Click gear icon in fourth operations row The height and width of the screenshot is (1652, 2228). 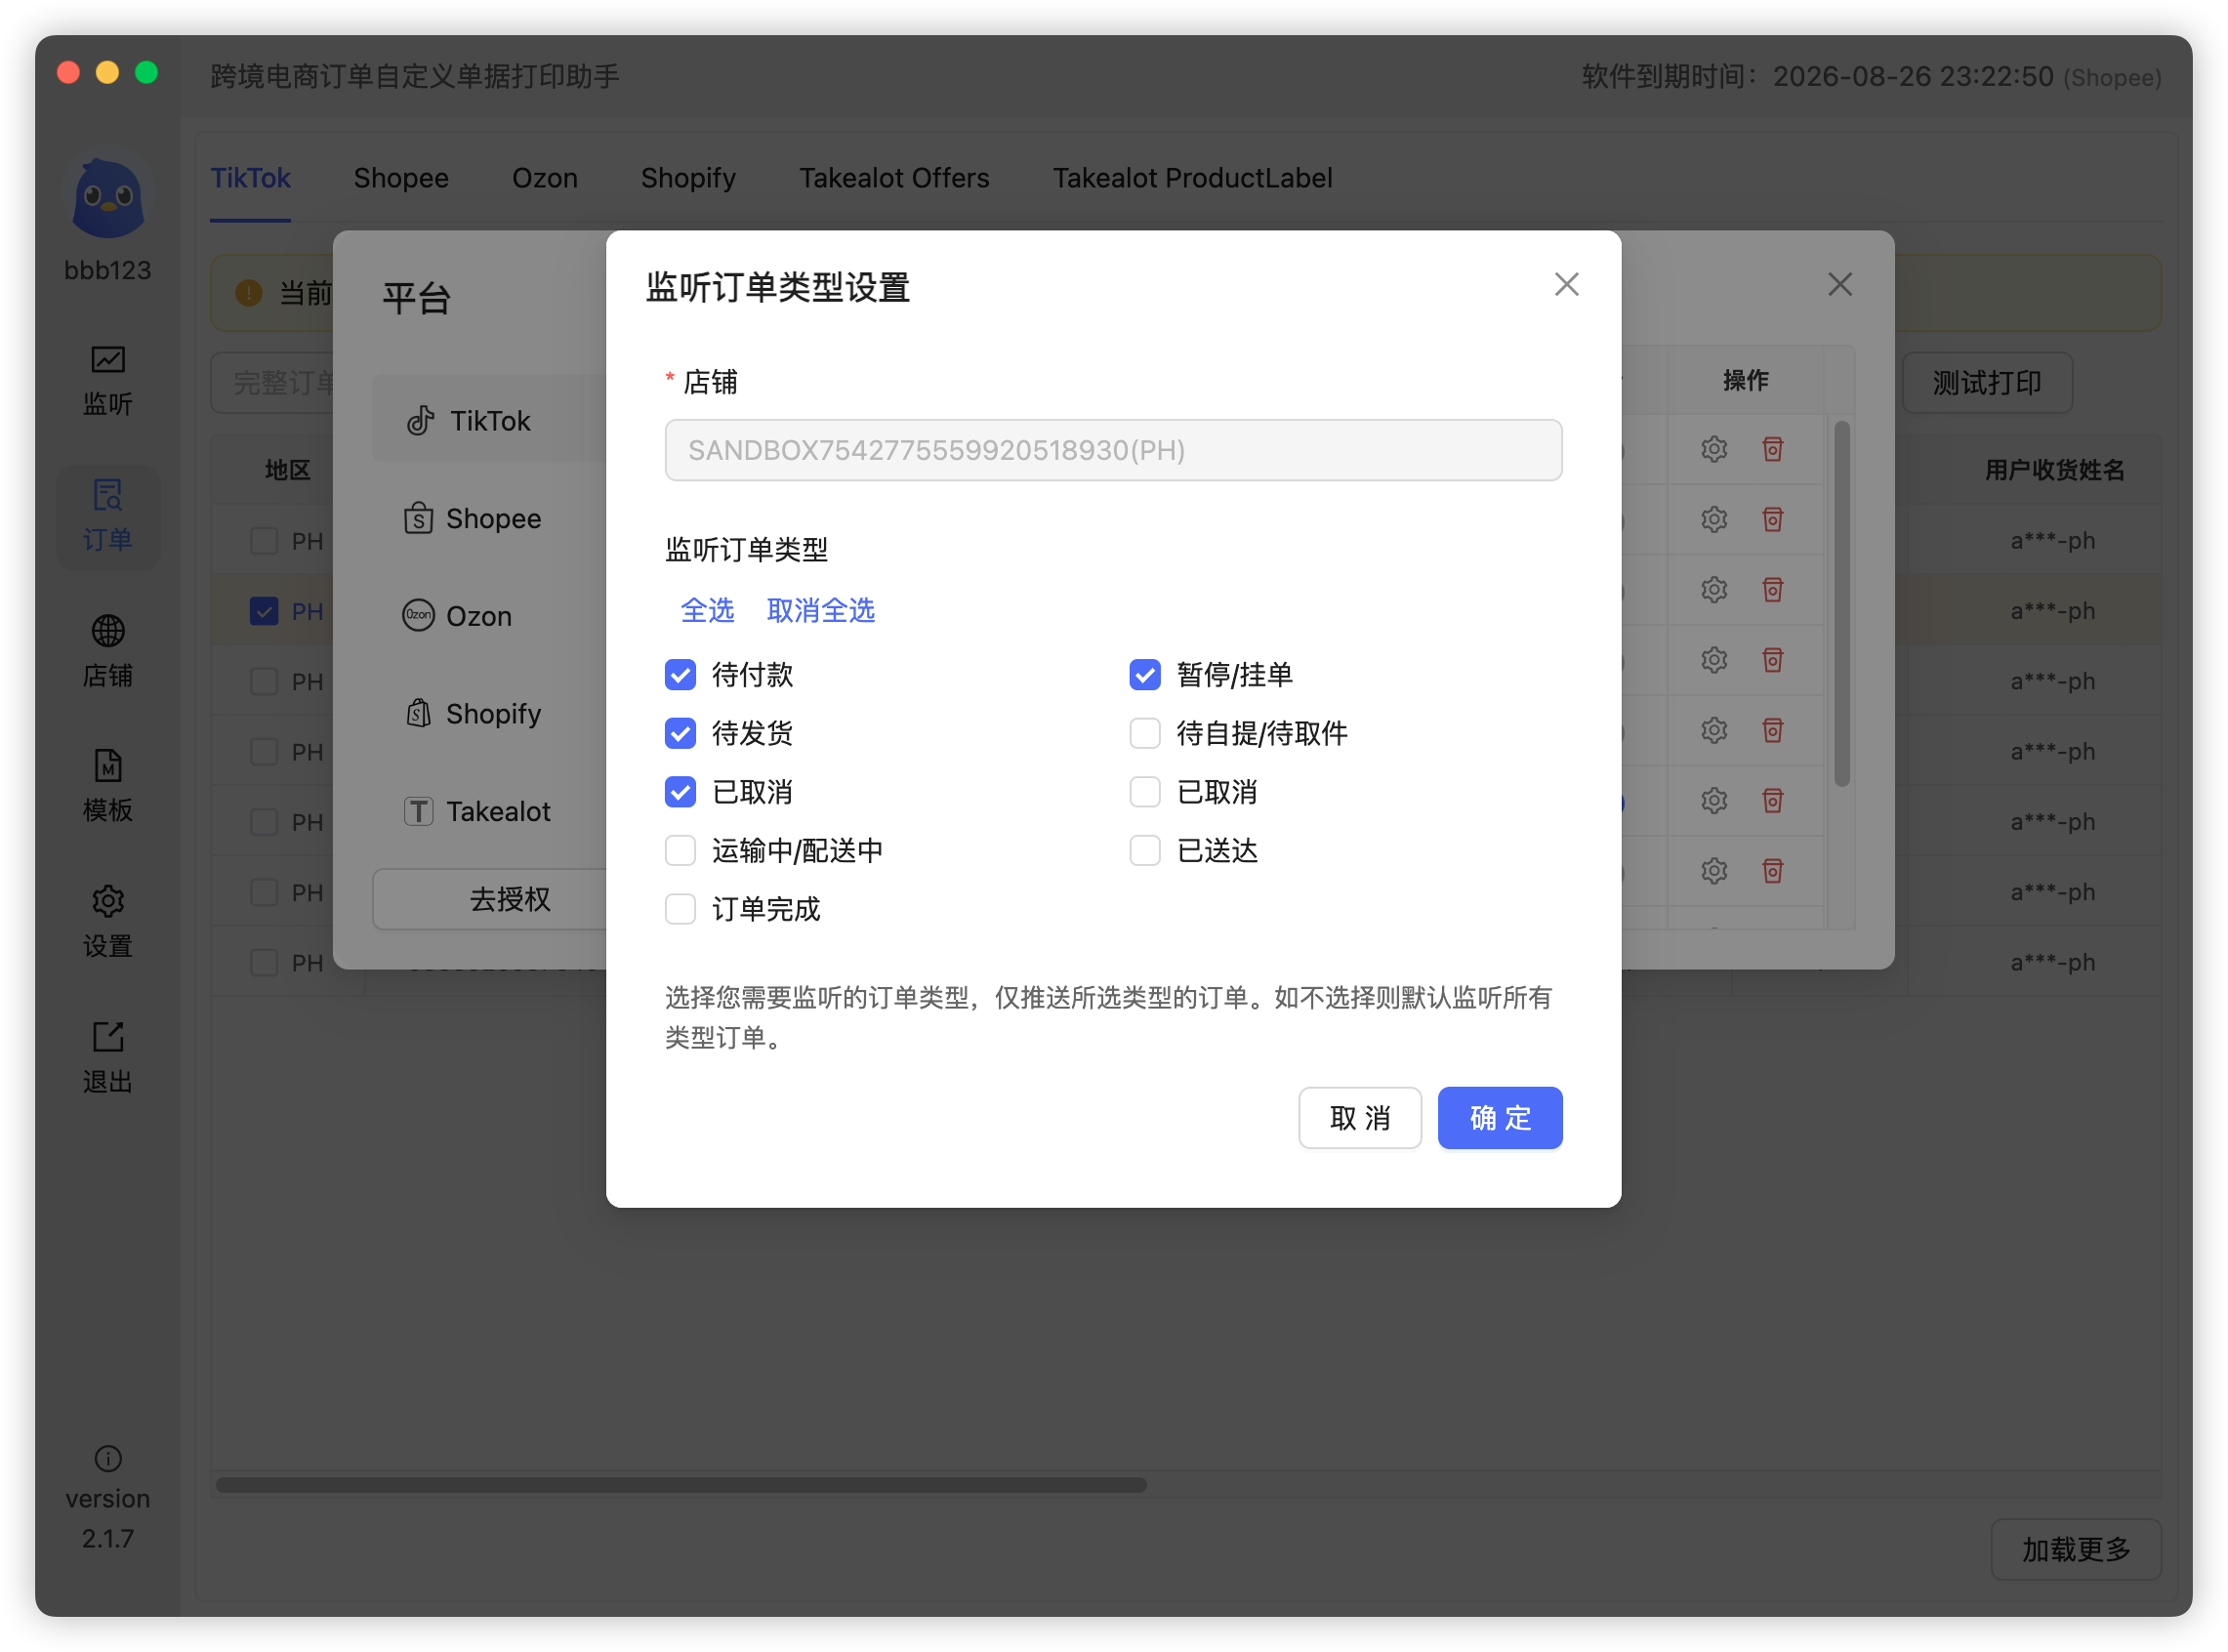tap(1714, 660)
